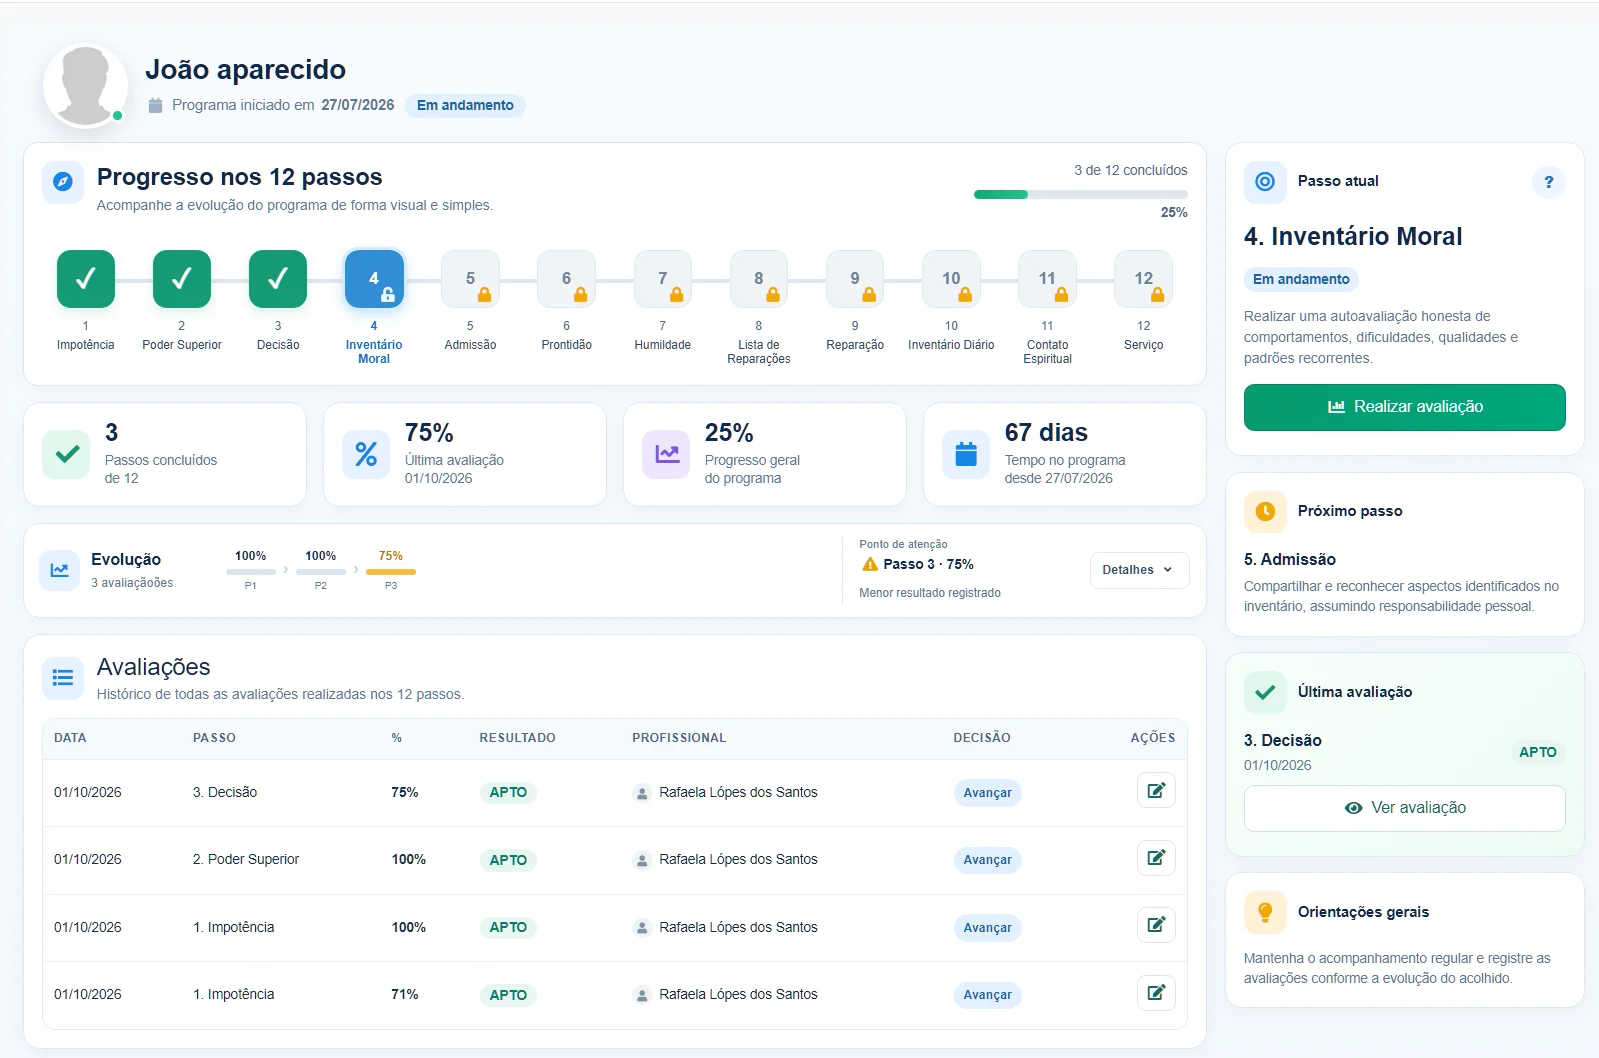Select completed step 2 Poder Superior
1599x1058 pixels.
pyautogui.click(x=182, y=279)
